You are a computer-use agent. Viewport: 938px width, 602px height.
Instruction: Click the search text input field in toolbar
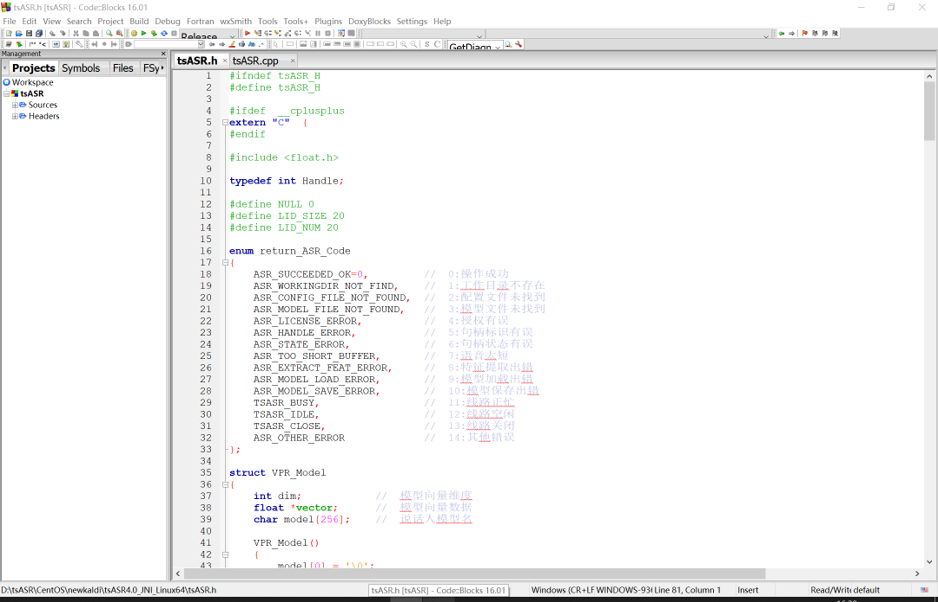click(166, 44)
